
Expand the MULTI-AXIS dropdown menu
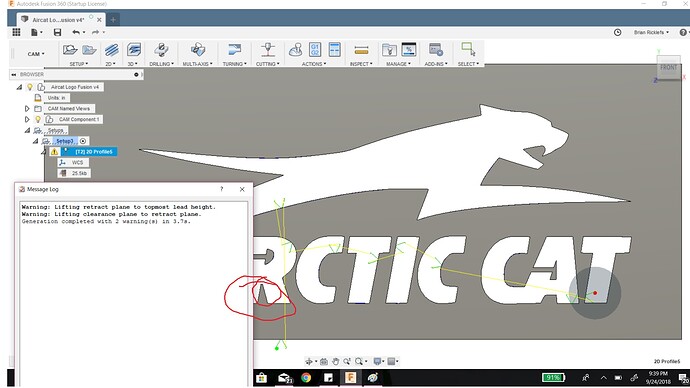coord(198,64)
